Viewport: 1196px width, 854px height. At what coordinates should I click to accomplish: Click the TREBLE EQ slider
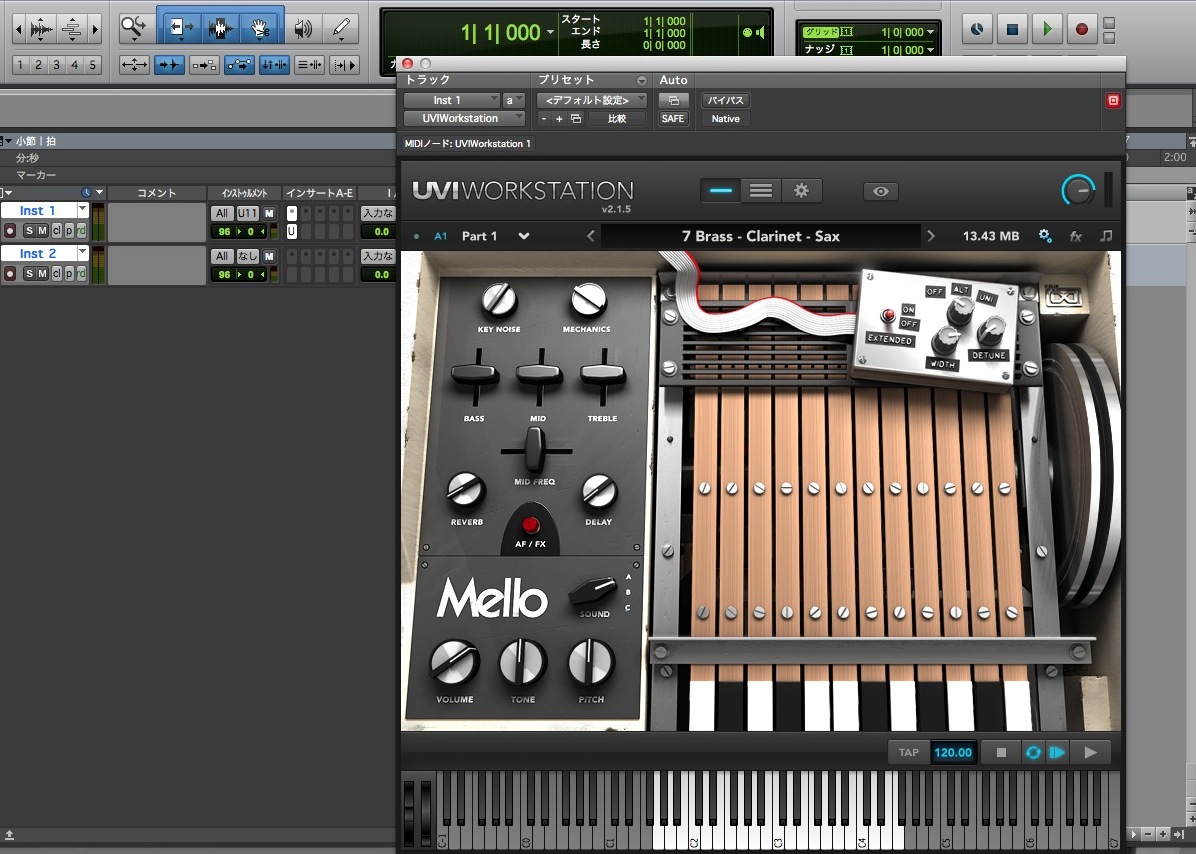603,376
